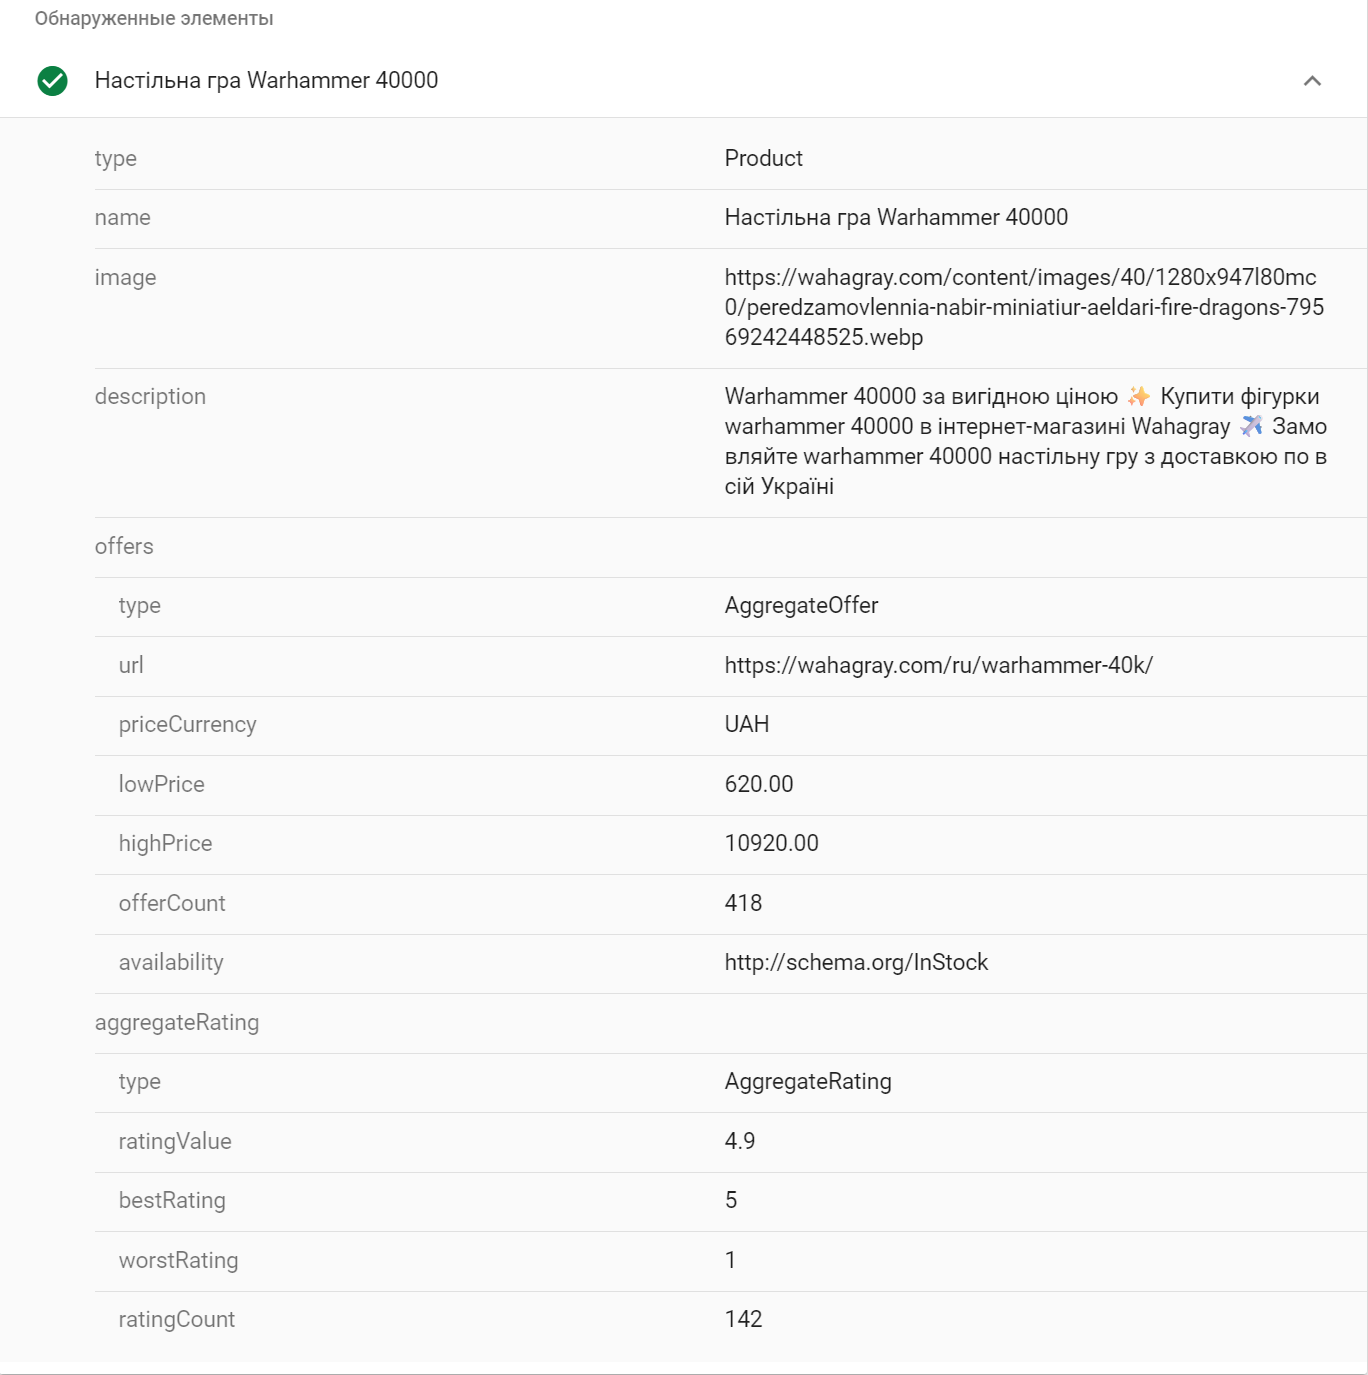Screen dimensions: 1368x1375
Task: Select the 'AggregateOffer' type value
Action: pos(801,605)
